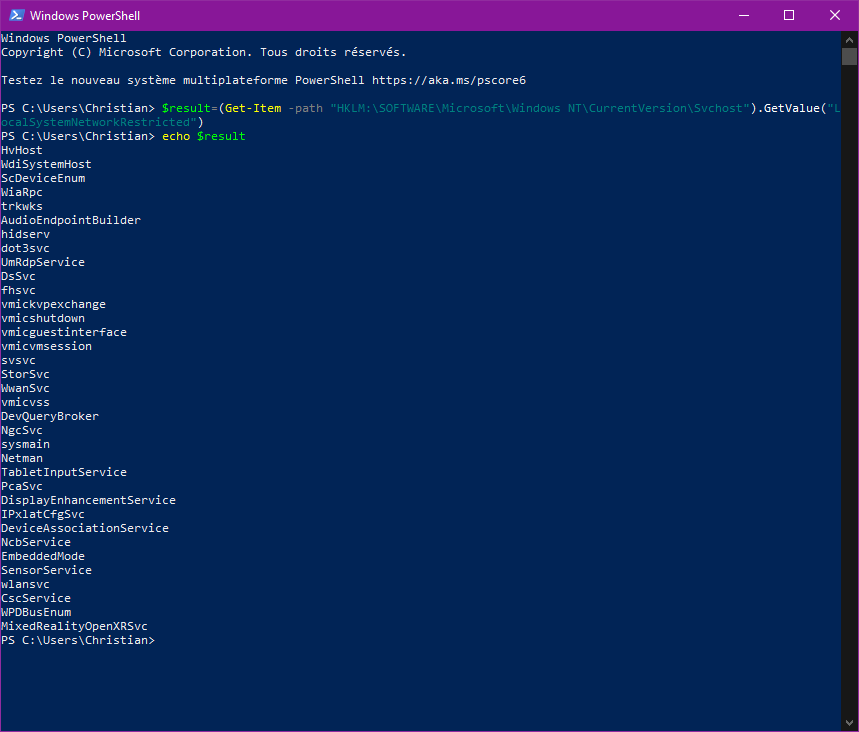Click the 'ocalSystemNetworkRestricted' wrapped string
This screenshot has height=732, width=859.
99,122
